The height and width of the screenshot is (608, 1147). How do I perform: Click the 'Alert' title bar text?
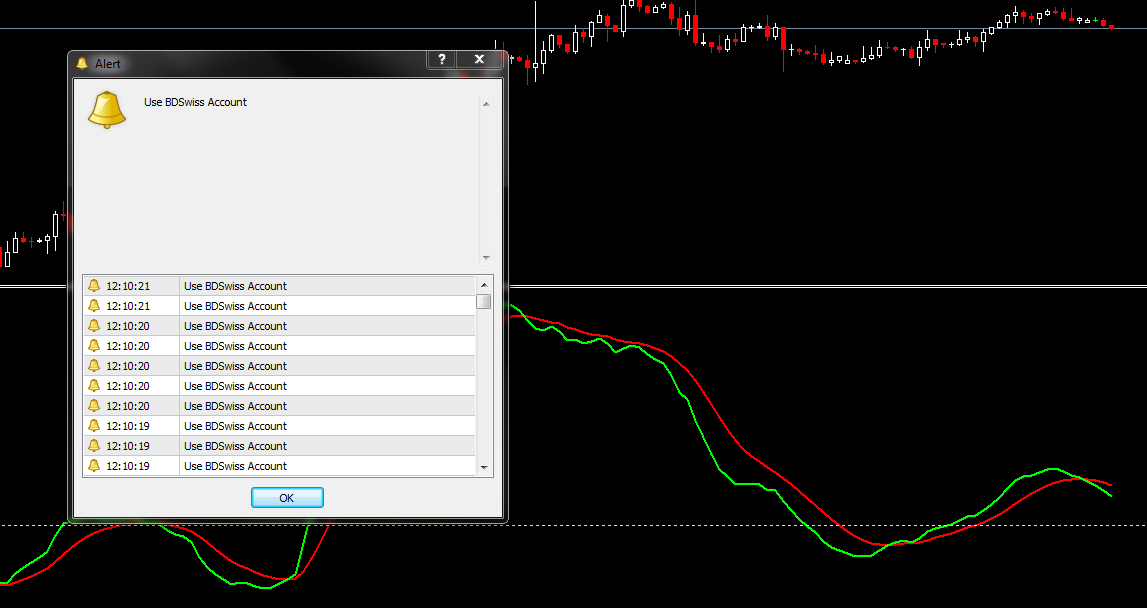108,64
